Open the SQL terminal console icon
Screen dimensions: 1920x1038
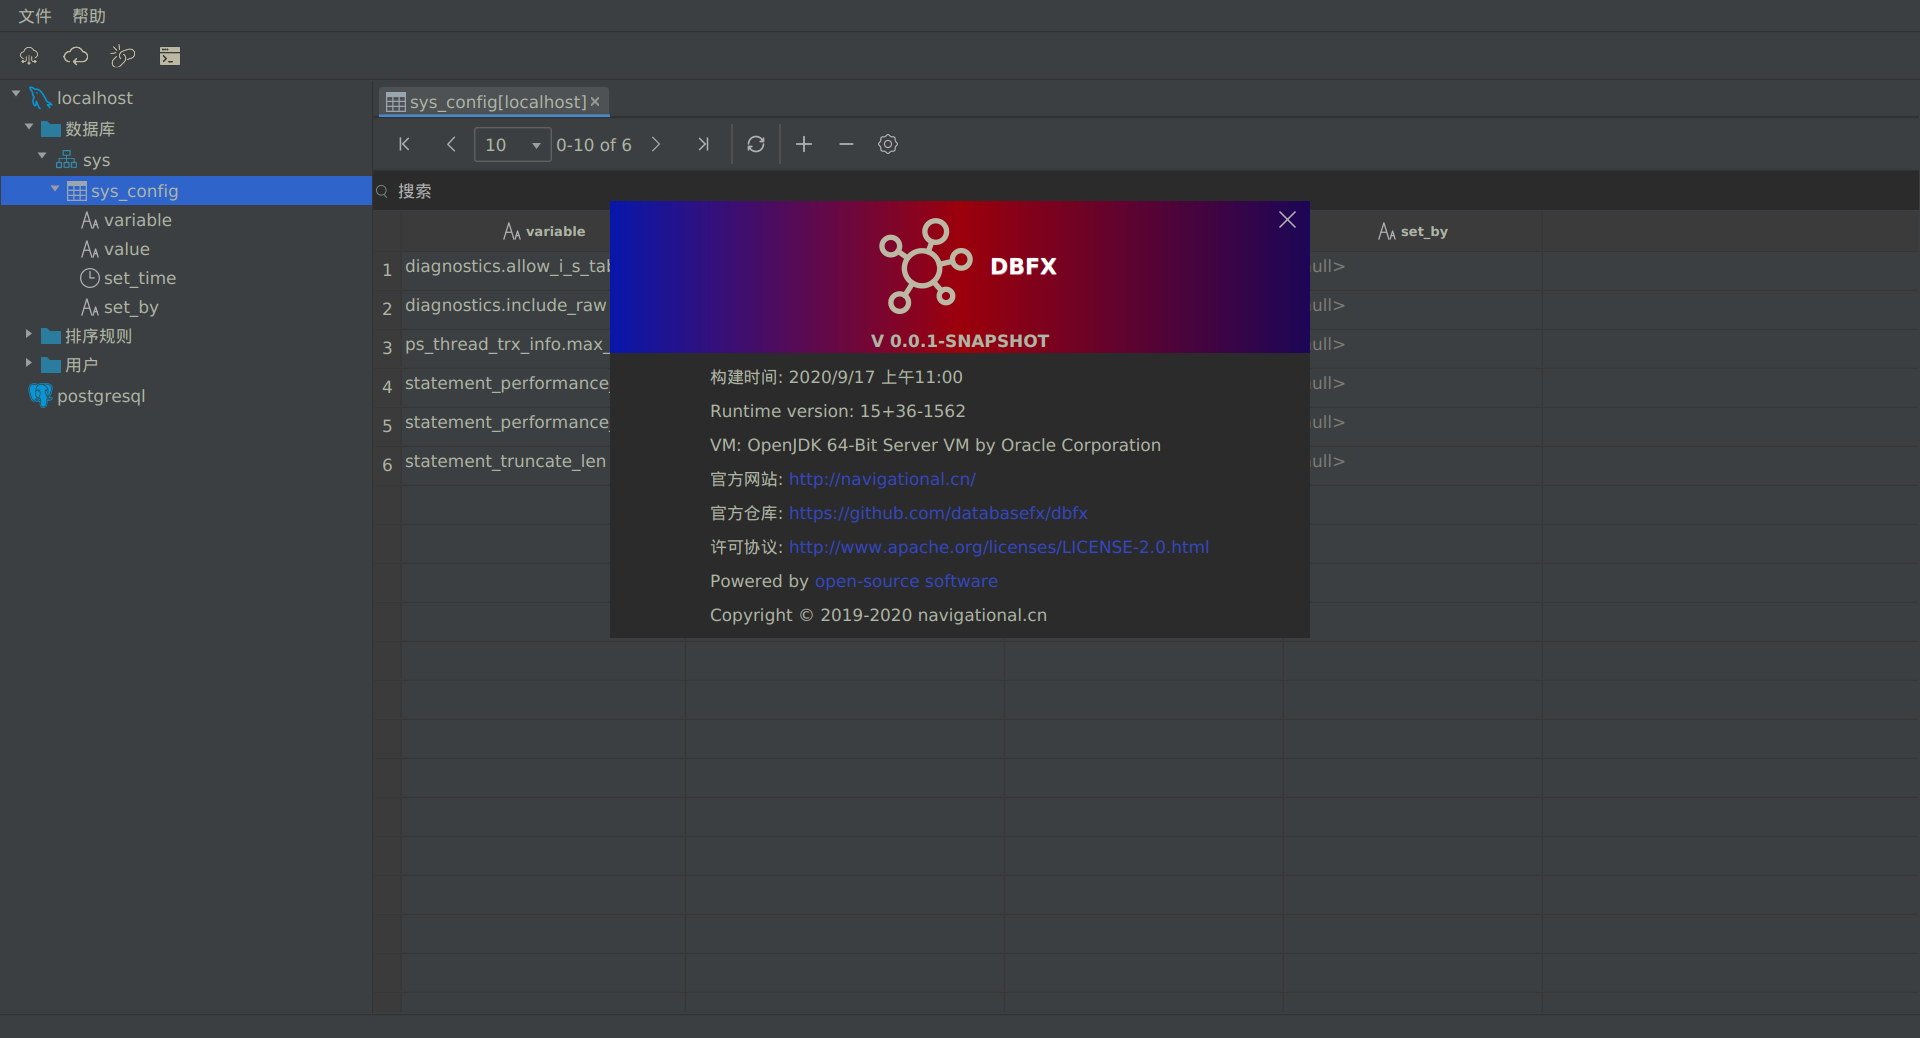coord(170,56)
